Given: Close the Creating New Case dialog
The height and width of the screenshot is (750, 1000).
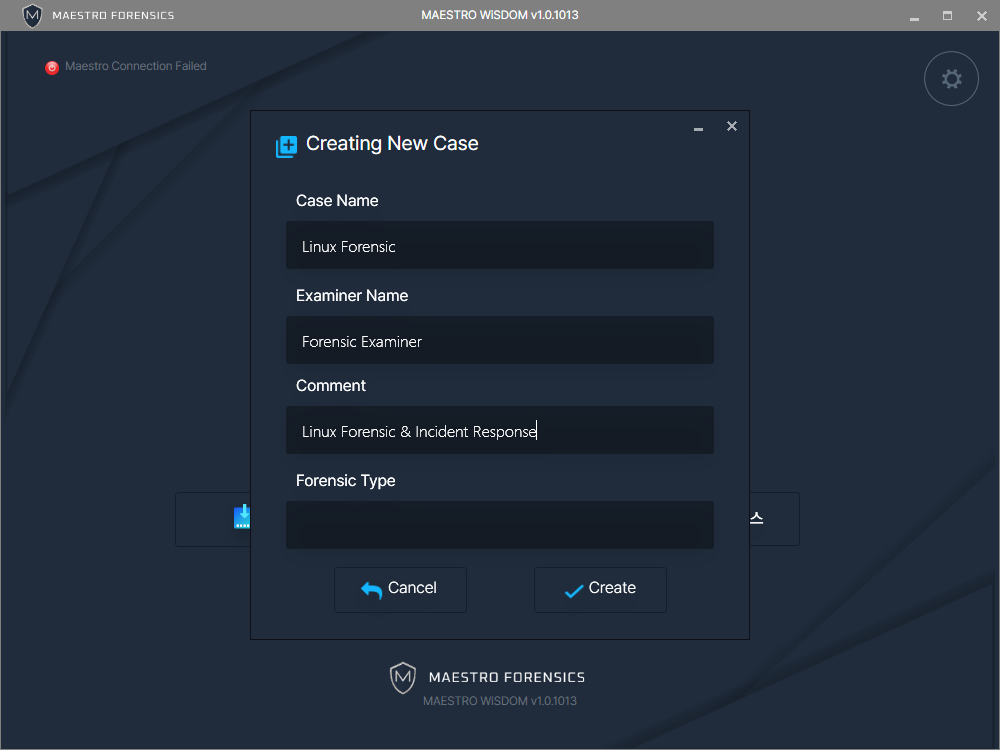Looking at the screenshot, I should pyautogui.click(x=732, y=126).
